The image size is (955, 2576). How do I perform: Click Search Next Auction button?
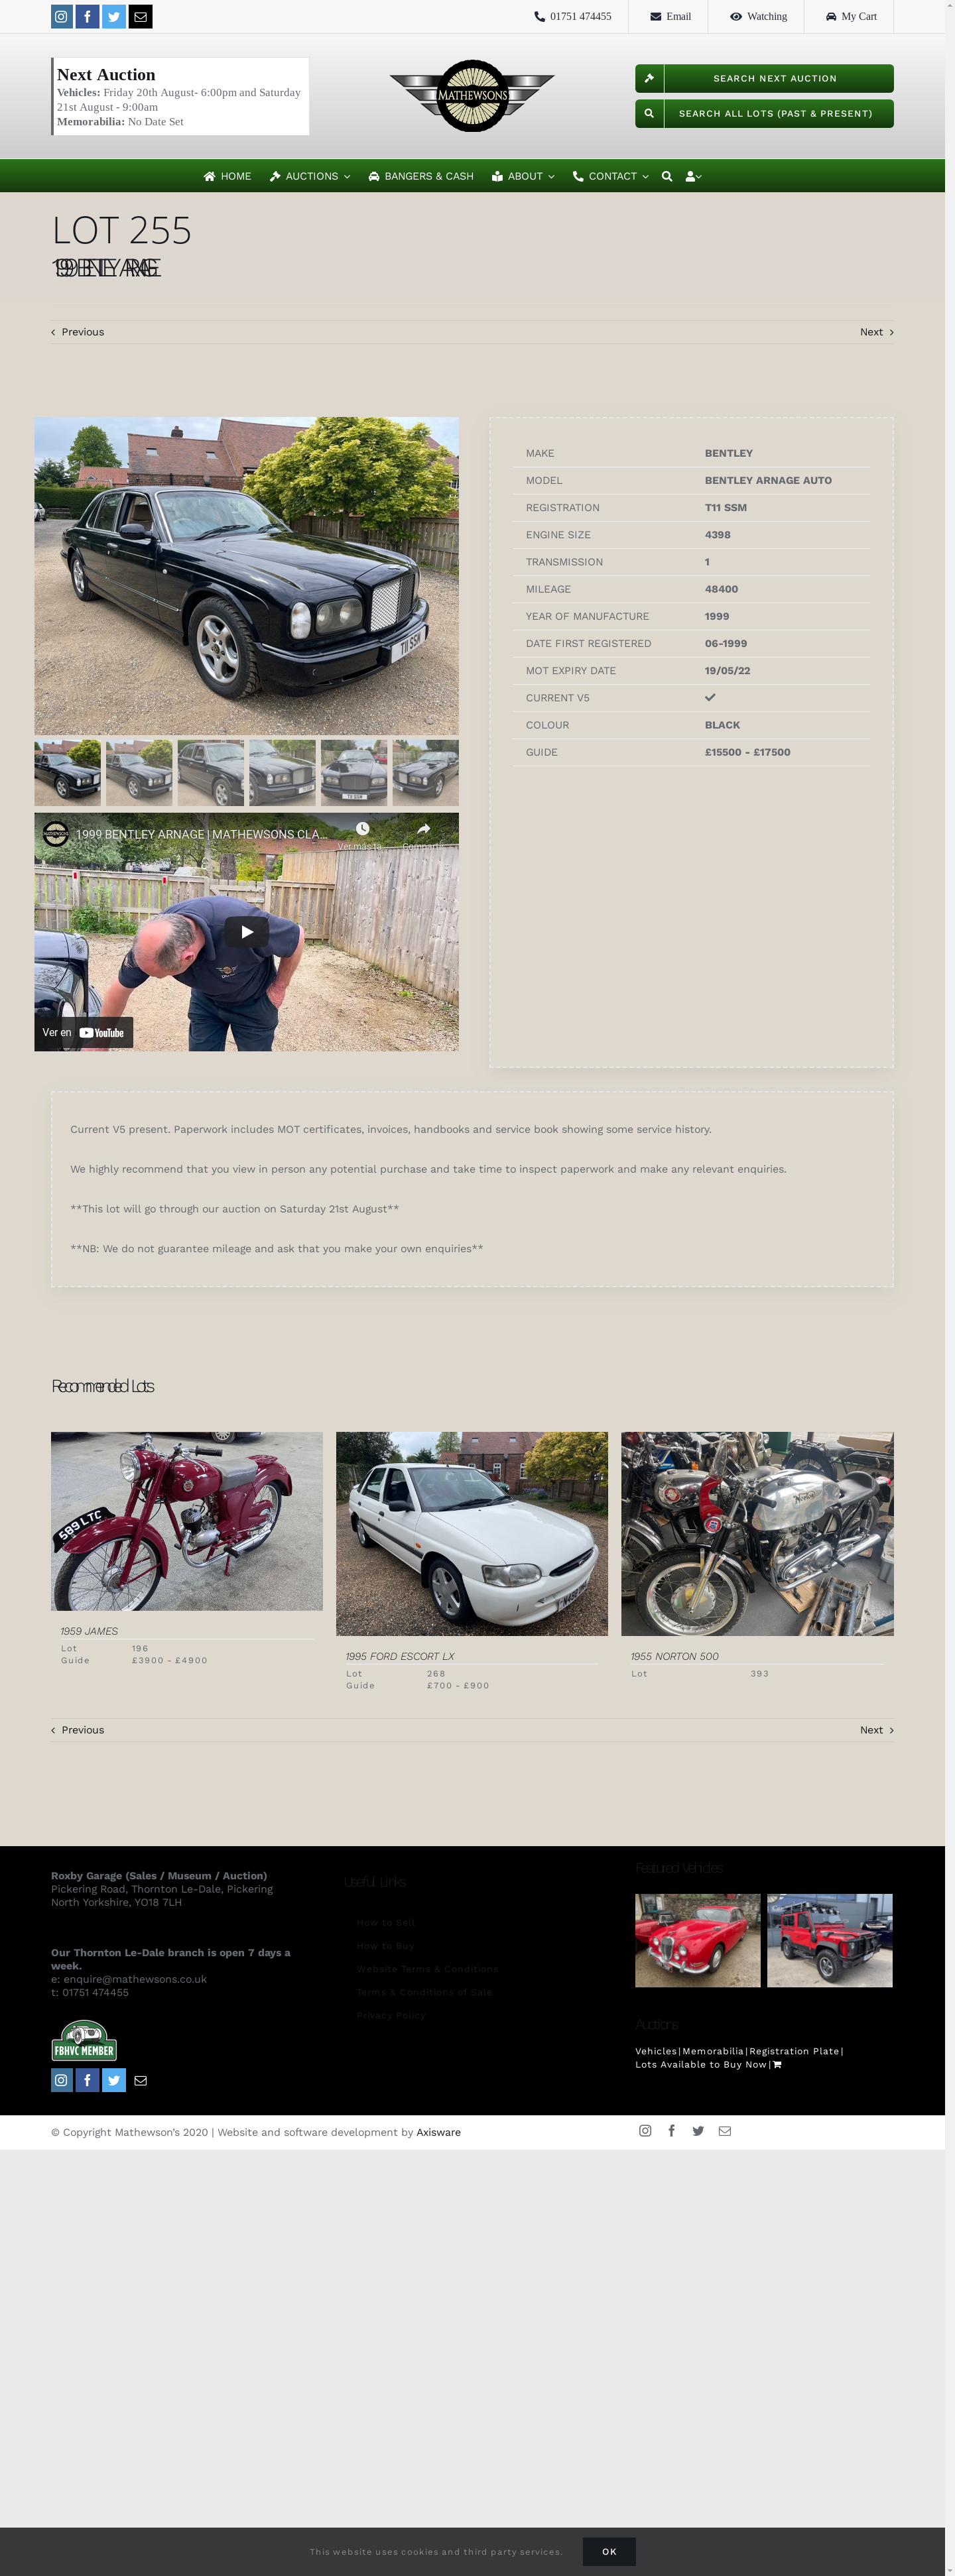click(764, 78)
